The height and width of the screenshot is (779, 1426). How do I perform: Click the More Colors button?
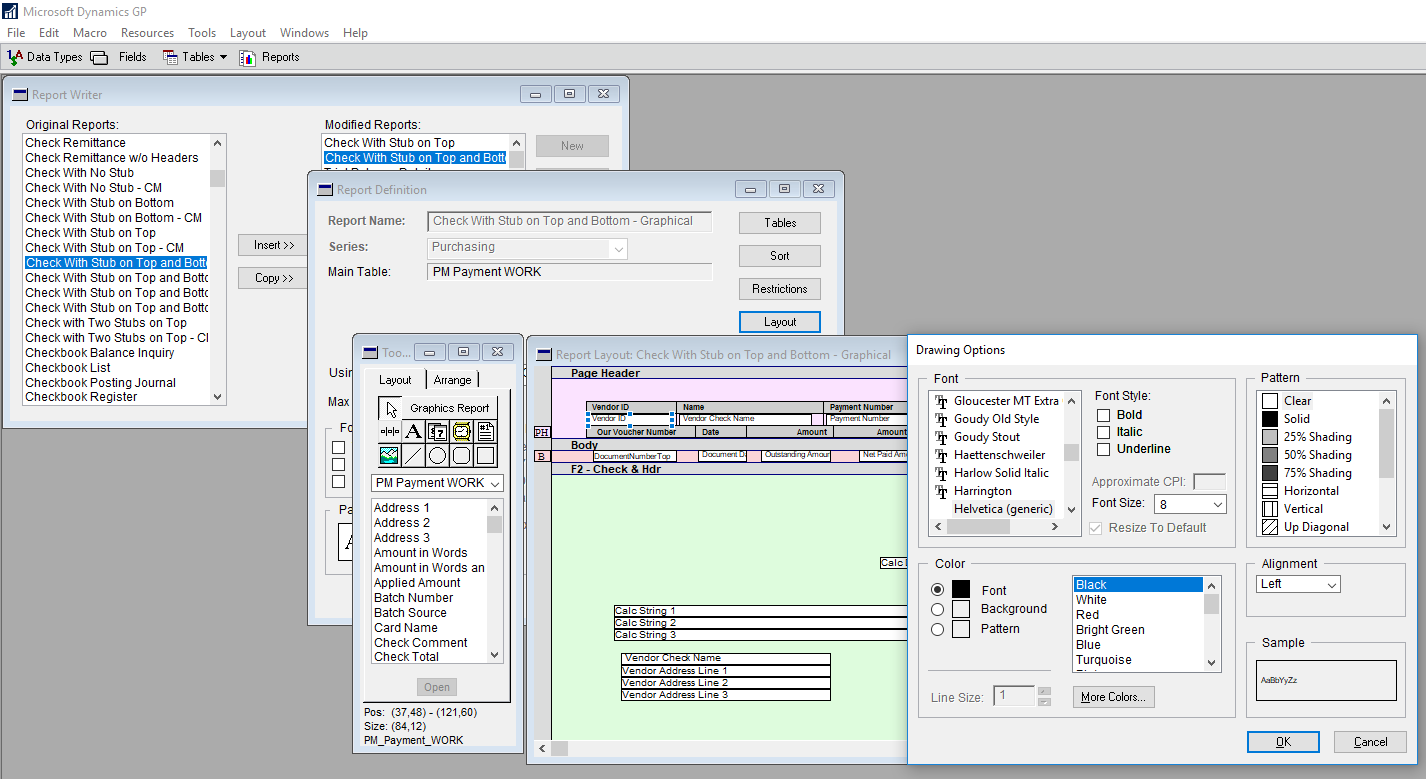(x=1114, y=697)
